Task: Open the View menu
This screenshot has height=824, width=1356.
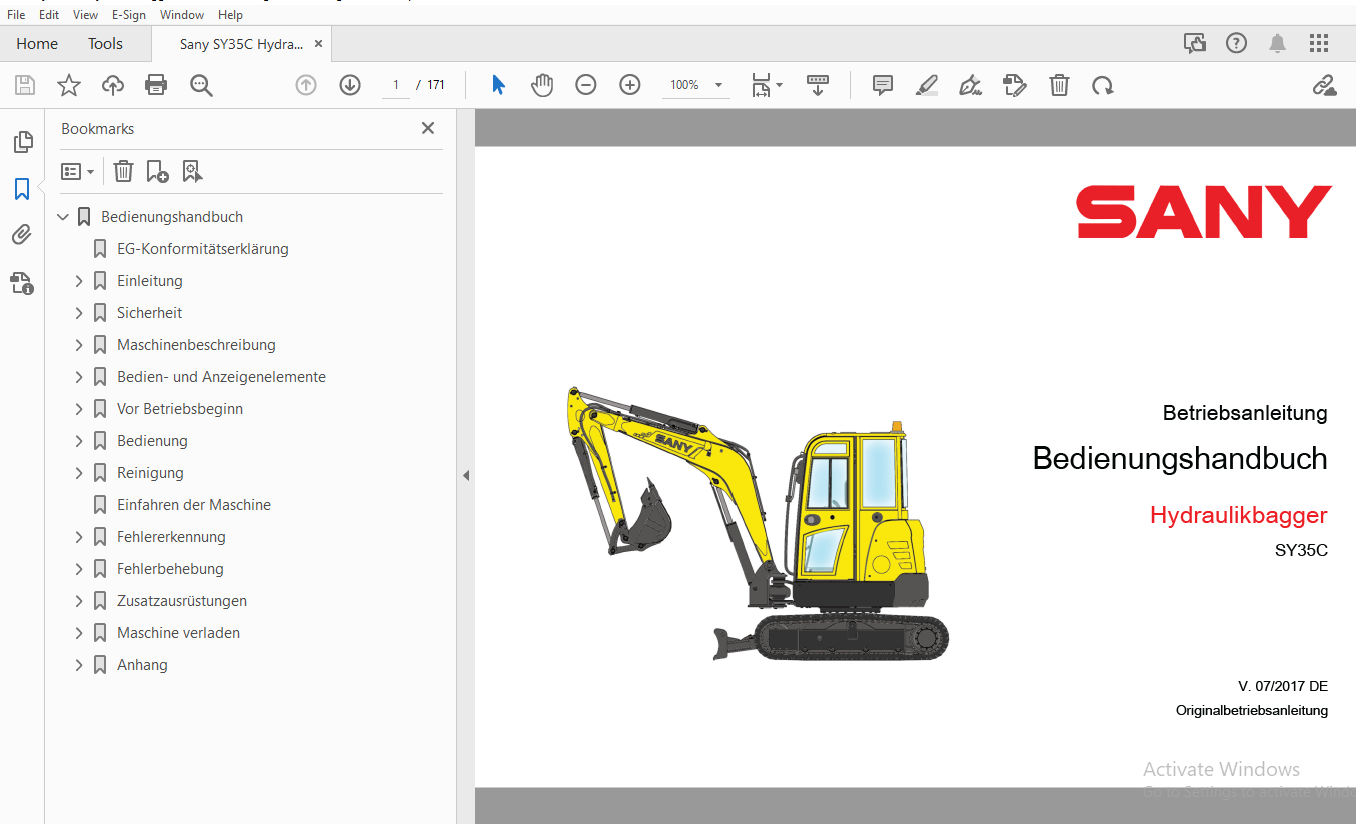Action: (x=85, y=15)
